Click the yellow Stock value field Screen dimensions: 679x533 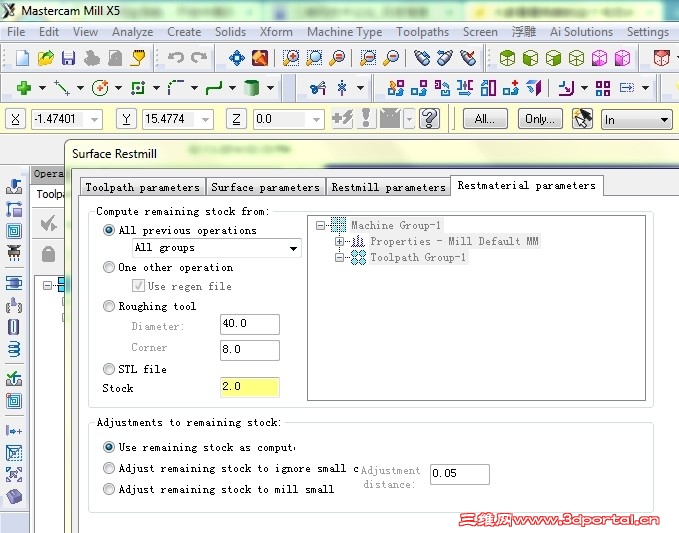click(x=250, y=387)
